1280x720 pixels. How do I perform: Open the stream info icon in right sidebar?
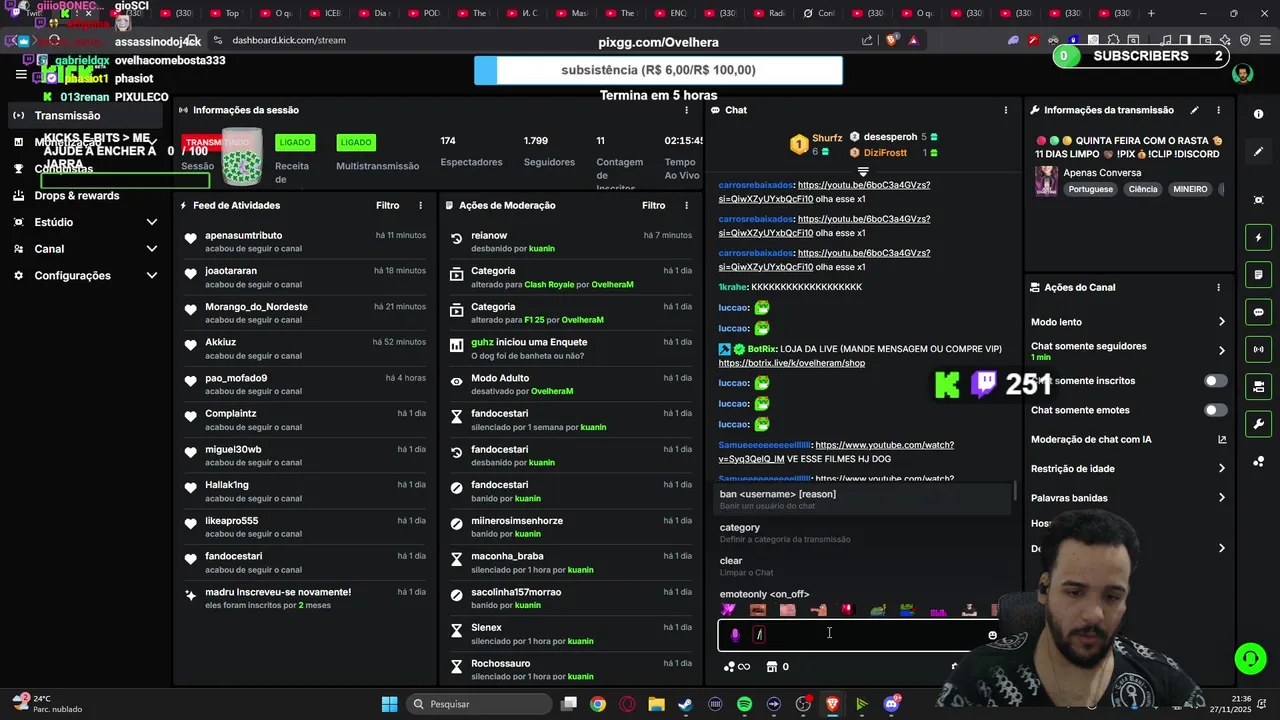click(1258, 114)
